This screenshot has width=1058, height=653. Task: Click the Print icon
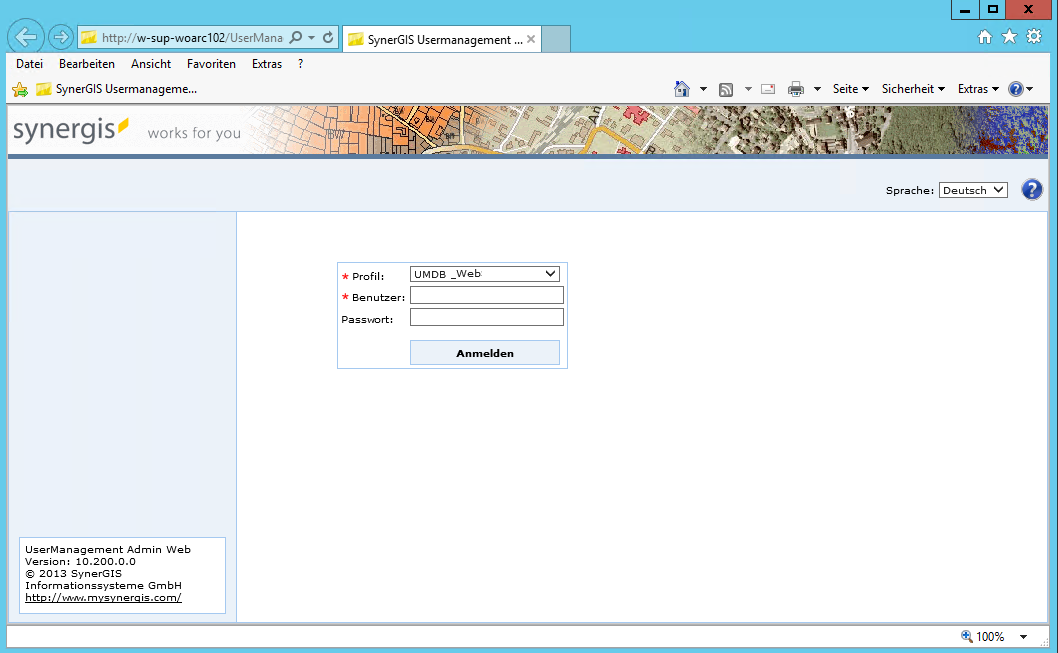tap(797, 88)
